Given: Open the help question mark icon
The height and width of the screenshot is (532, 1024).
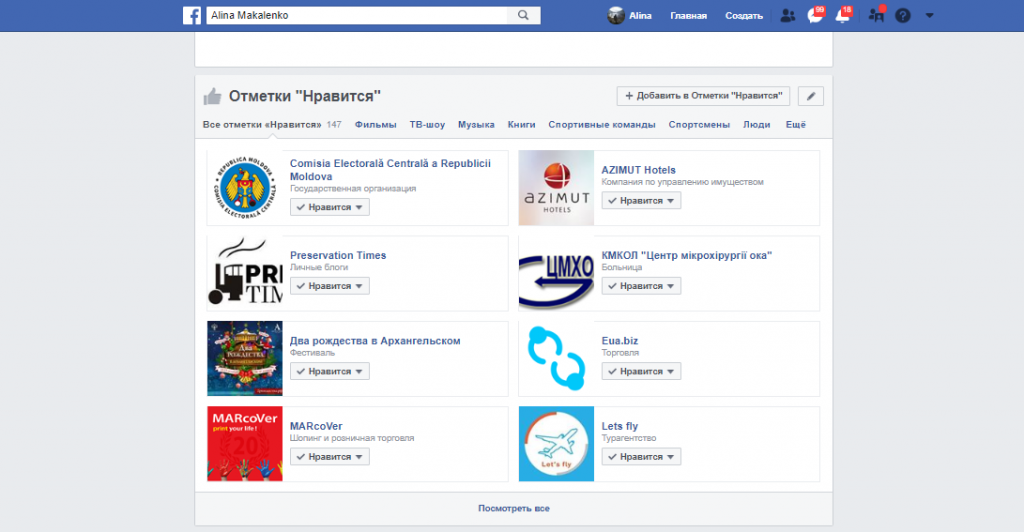Looking at the screenshot, I should [903, 16].
